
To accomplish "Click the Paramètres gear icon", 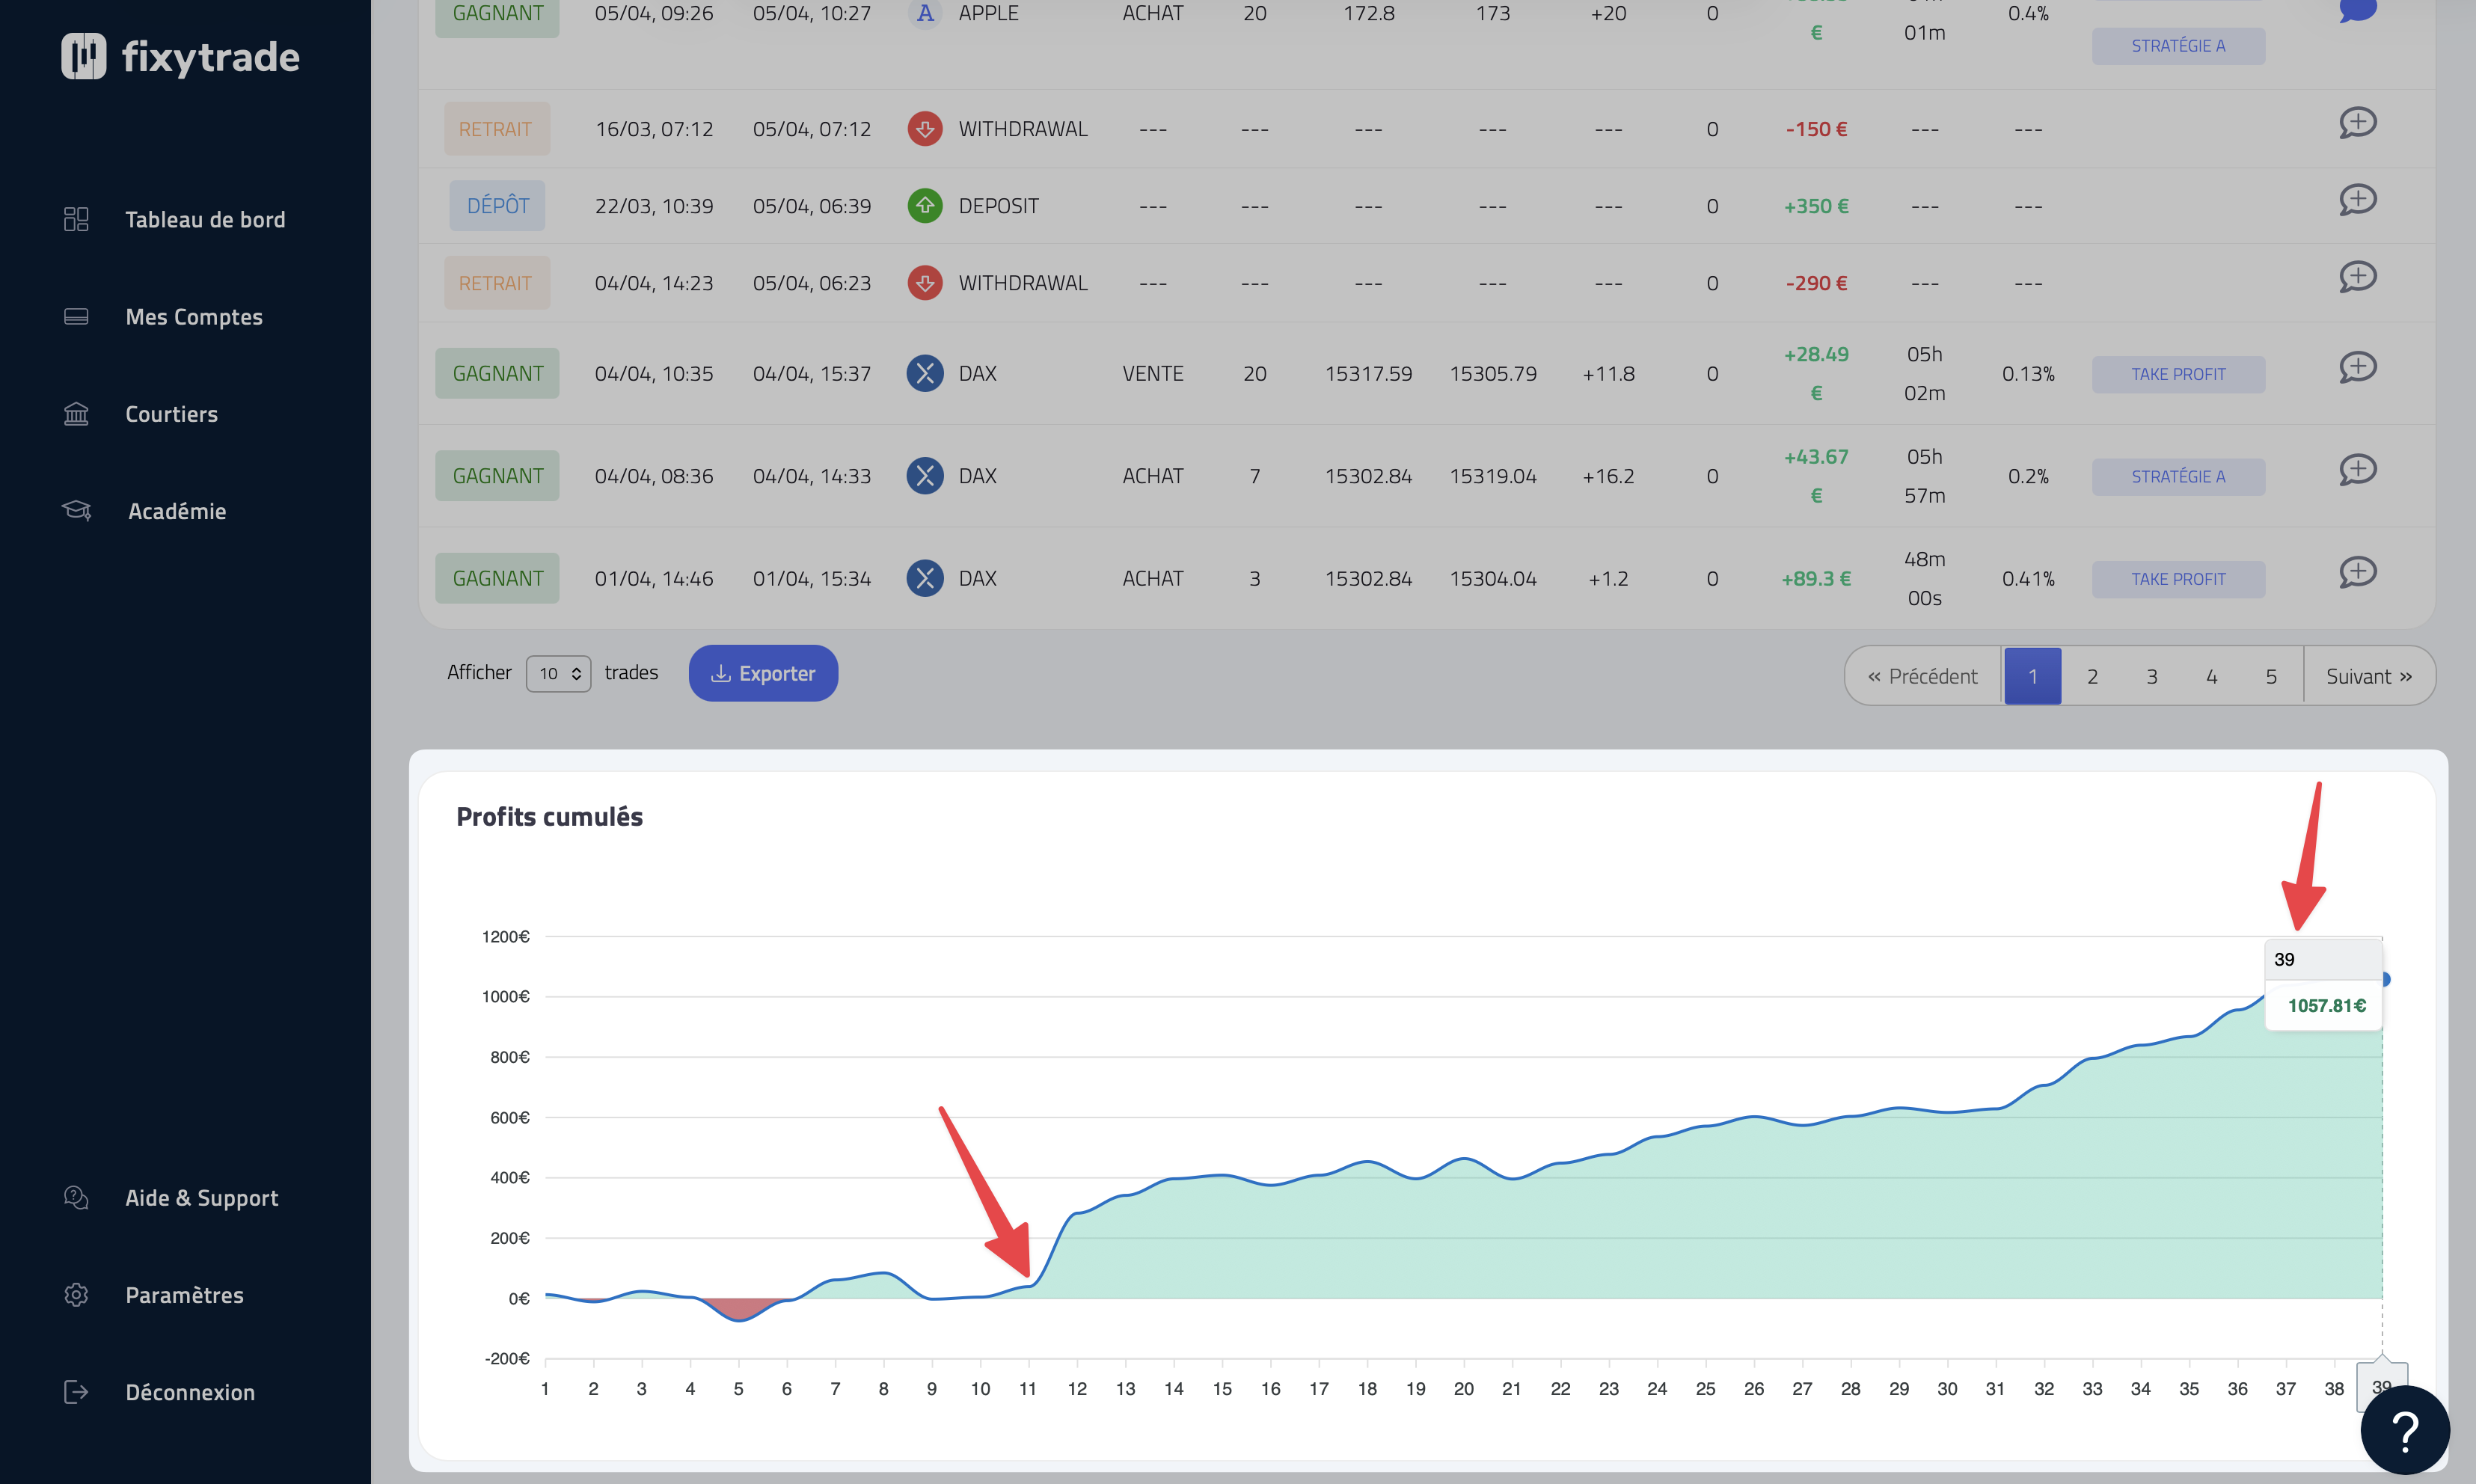I will pos(76,1295).
